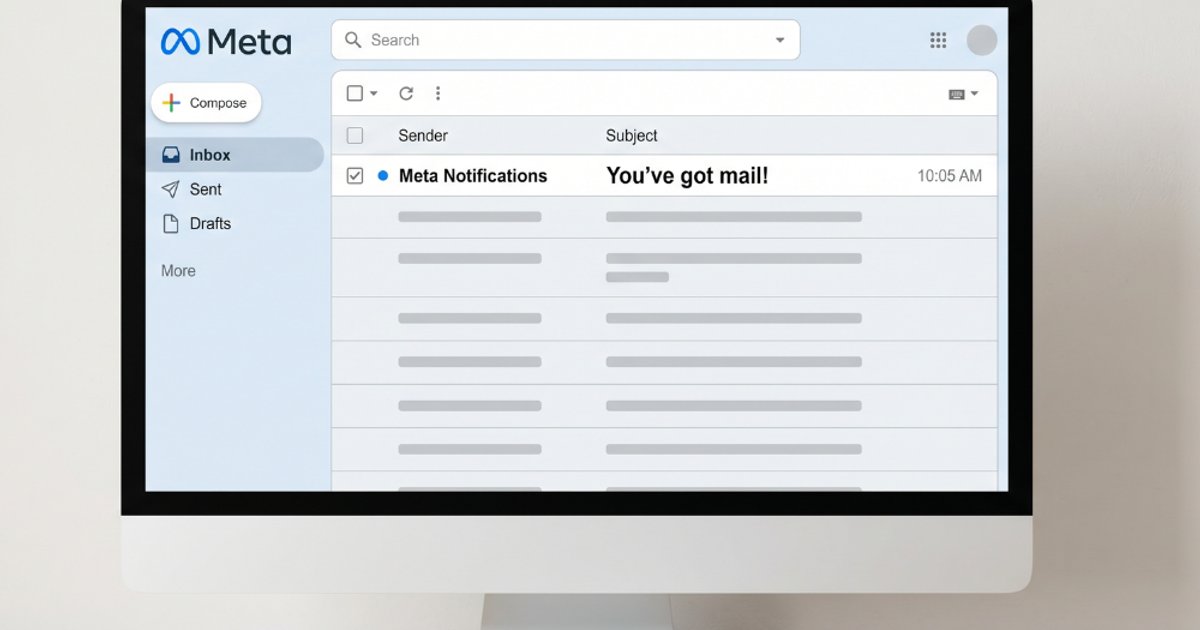
Task: Expand the select-all dropdown arrow
Action: 374,93
